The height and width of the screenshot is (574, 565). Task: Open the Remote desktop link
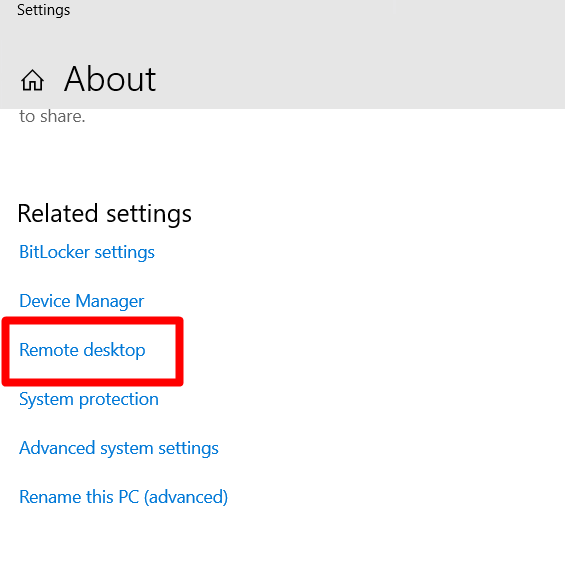pos(82,350)
